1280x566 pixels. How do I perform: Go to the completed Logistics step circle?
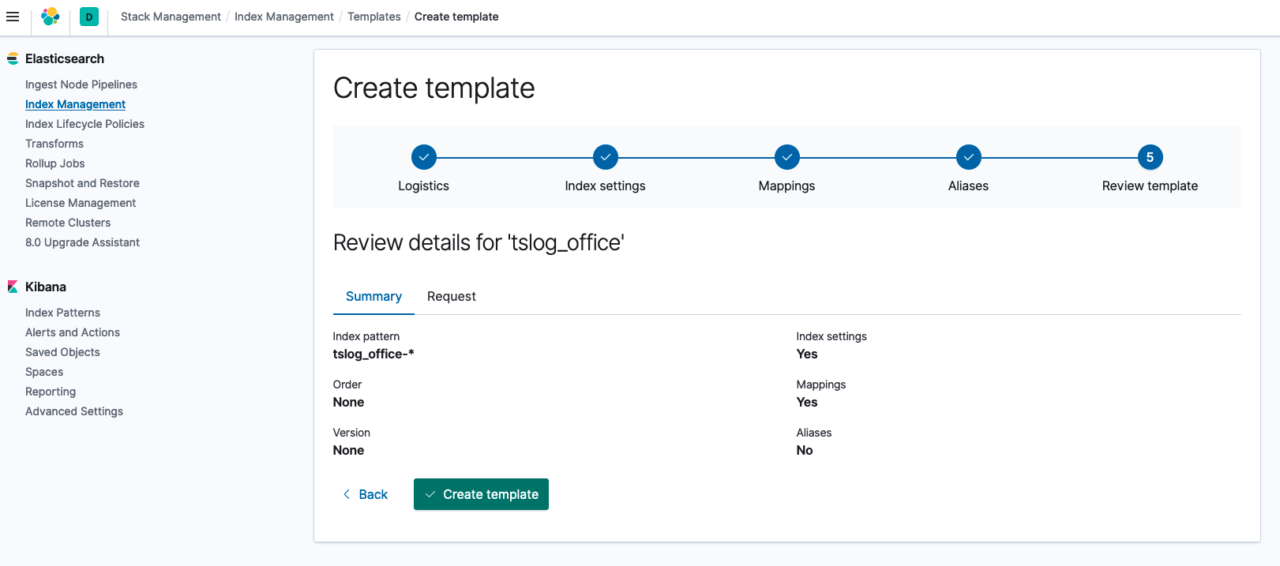tap(424, 157)
